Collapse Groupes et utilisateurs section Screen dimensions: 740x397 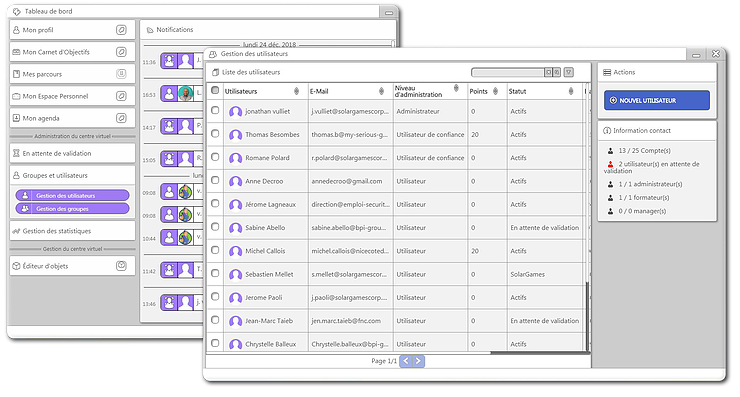(x=72, y=175)
